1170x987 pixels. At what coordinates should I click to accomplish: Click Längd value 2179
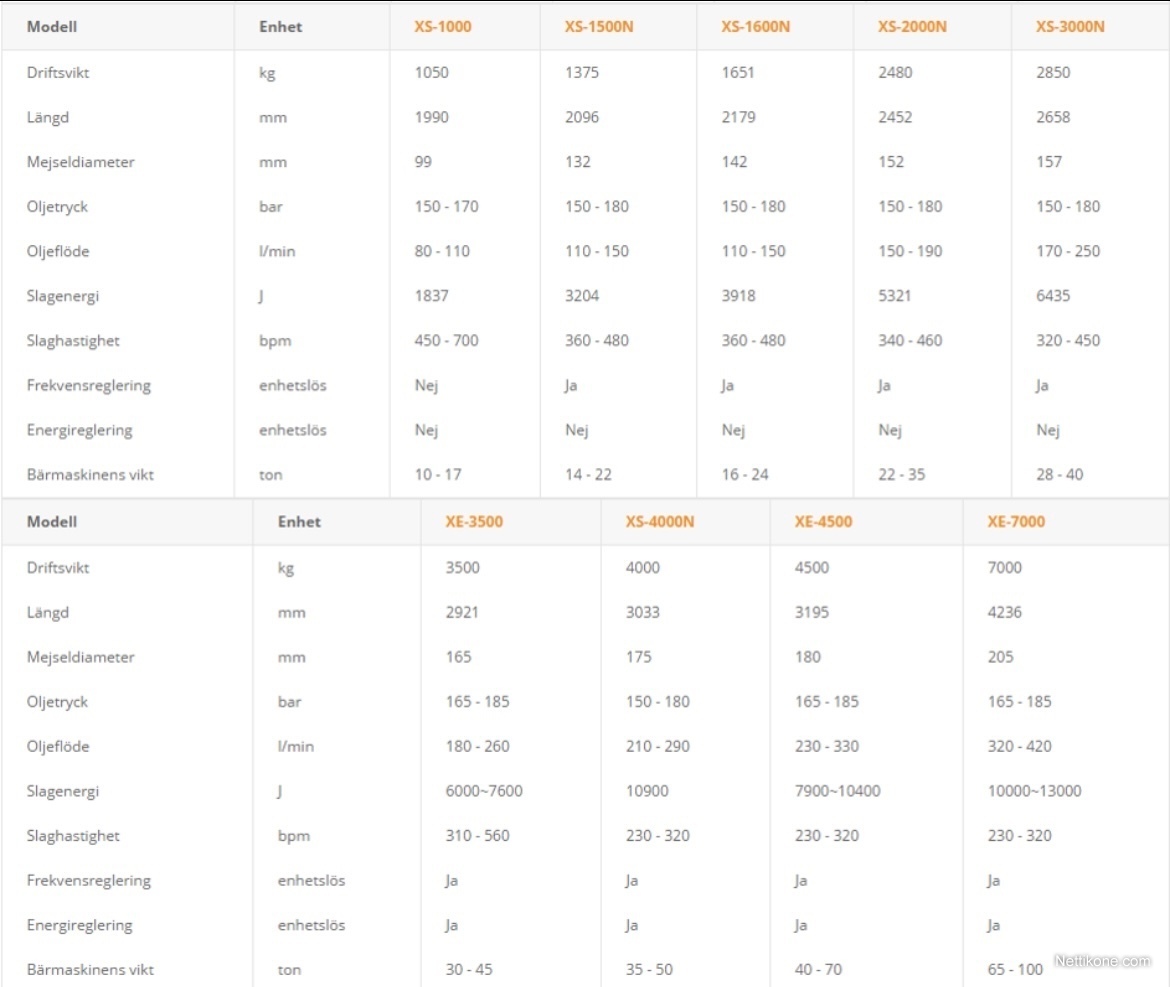coord(738,117)
